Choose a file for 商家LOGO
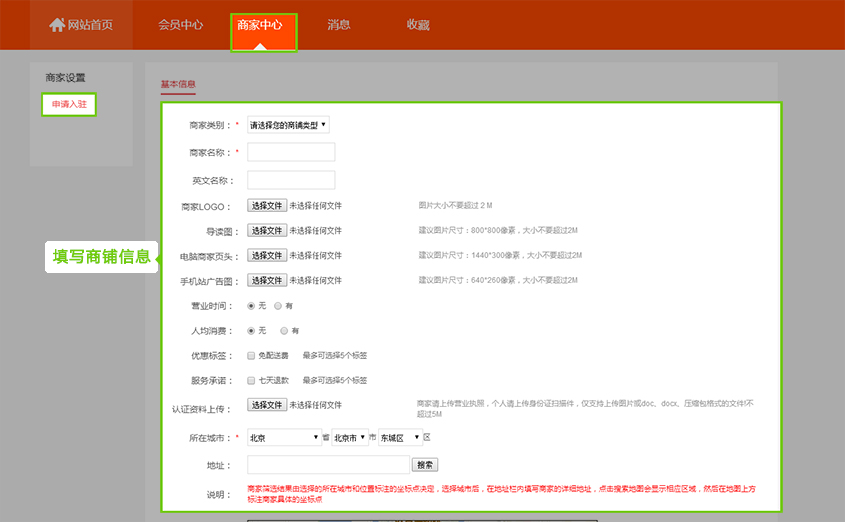The width and height of the screenshot is (845, 522). [x=267, y=206]
